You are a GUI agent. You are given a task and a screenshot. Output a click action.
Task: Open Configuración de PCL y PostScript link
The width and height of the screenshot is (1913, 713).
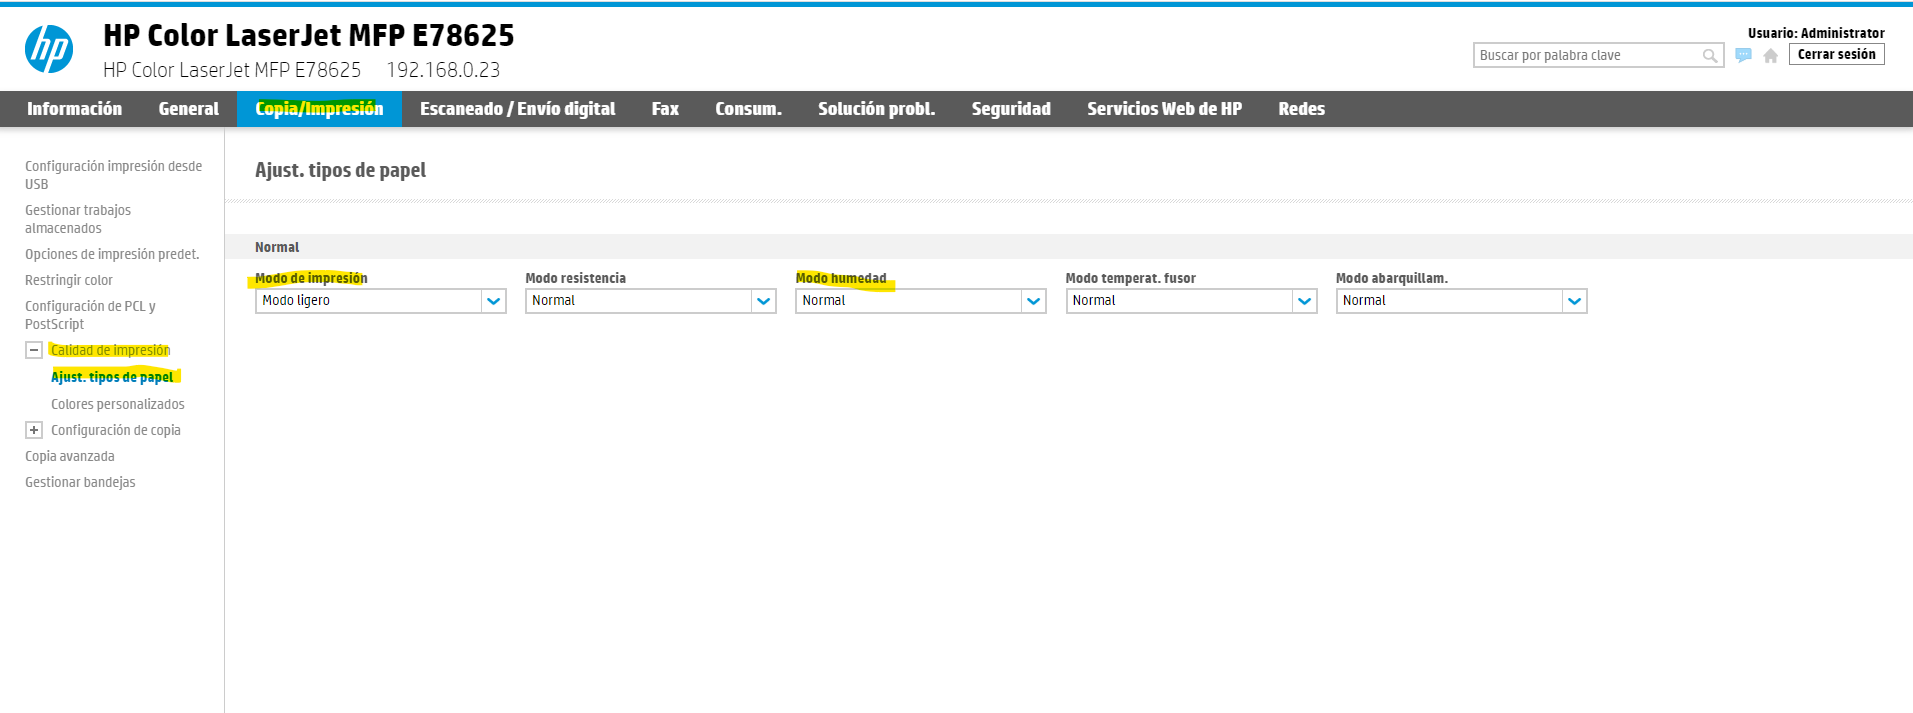pos(90,315)
